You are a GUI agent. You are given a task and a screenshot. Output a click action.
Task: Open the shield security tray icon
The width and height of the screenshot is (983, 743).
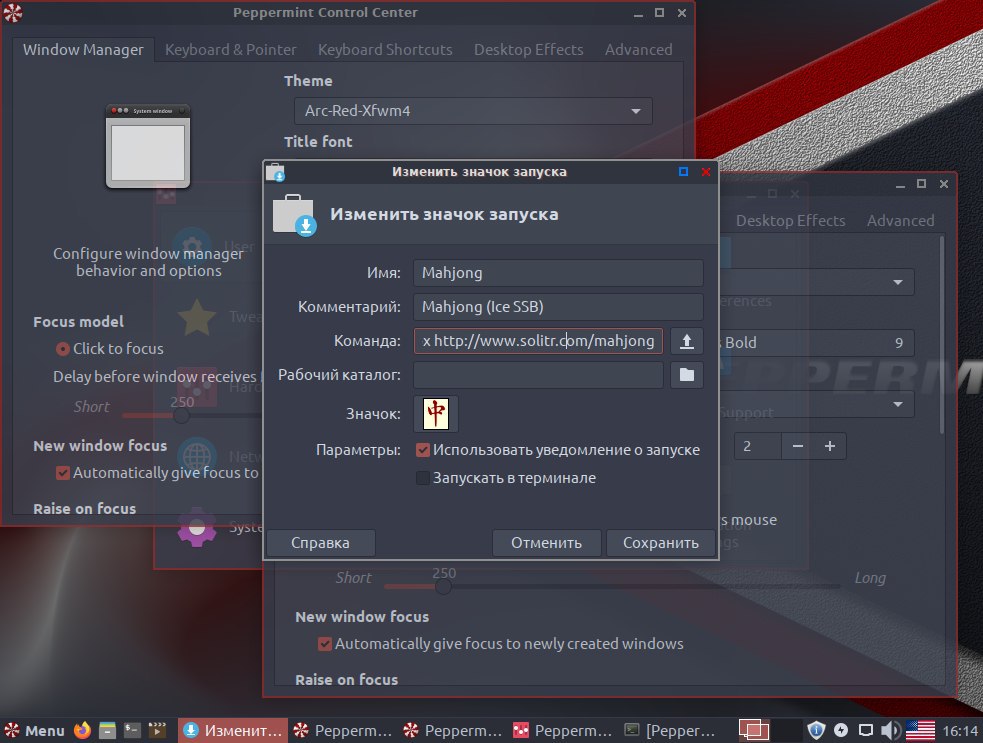pos(816,730)
